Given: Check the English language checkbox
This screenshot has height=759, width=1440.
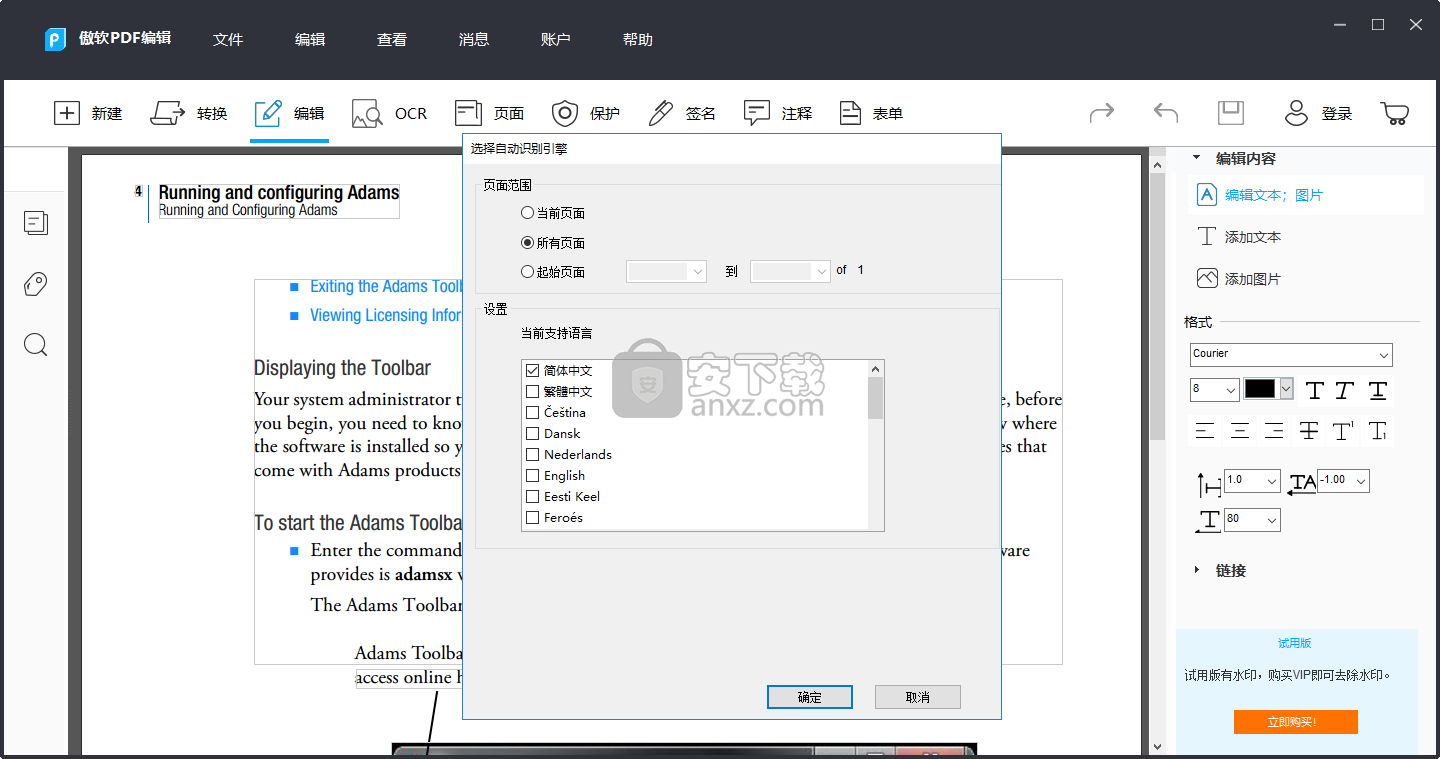Looking at the screenshot, I should point(532,475).
